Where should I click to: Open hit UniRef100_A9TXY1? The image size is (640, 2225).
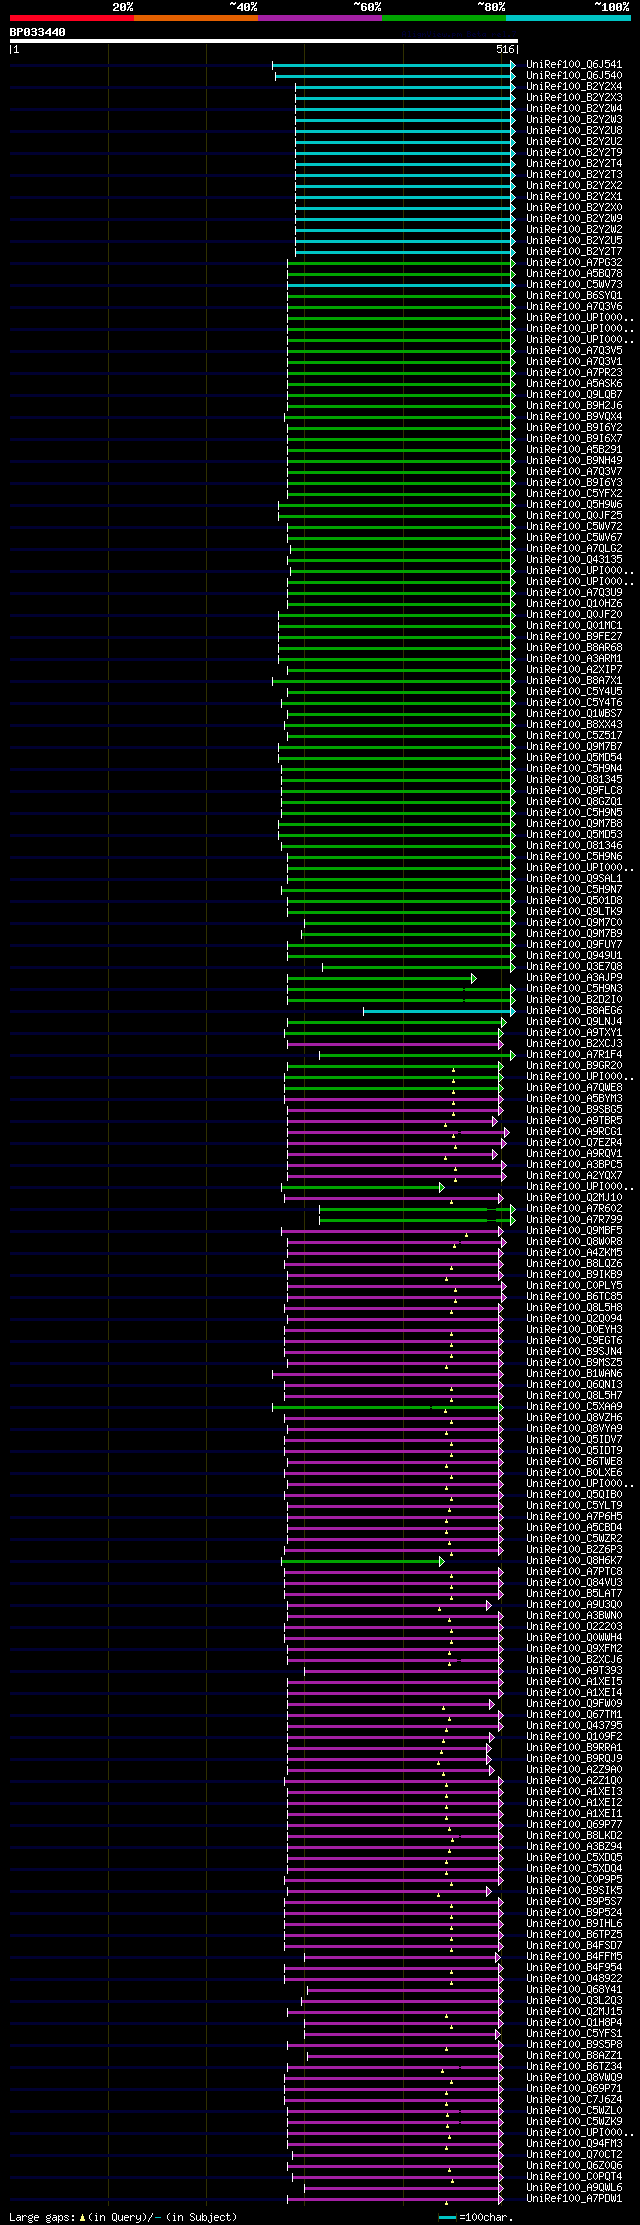point(574,1032)
